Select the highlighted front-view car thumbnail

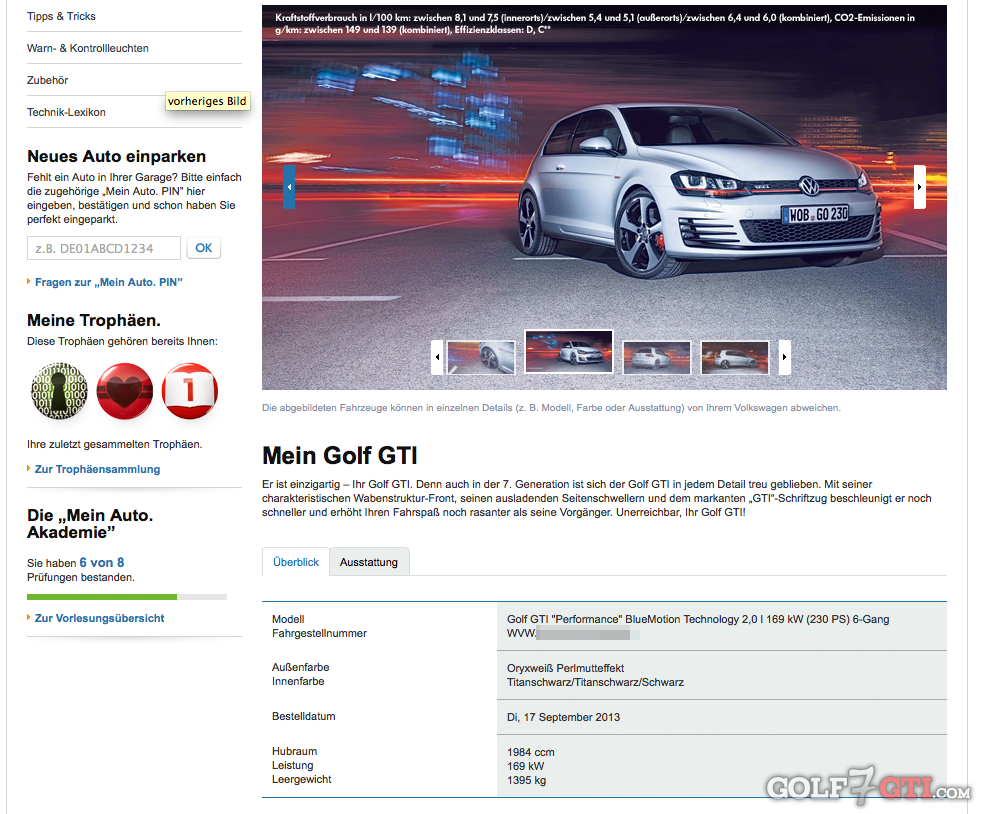point(569,352)
